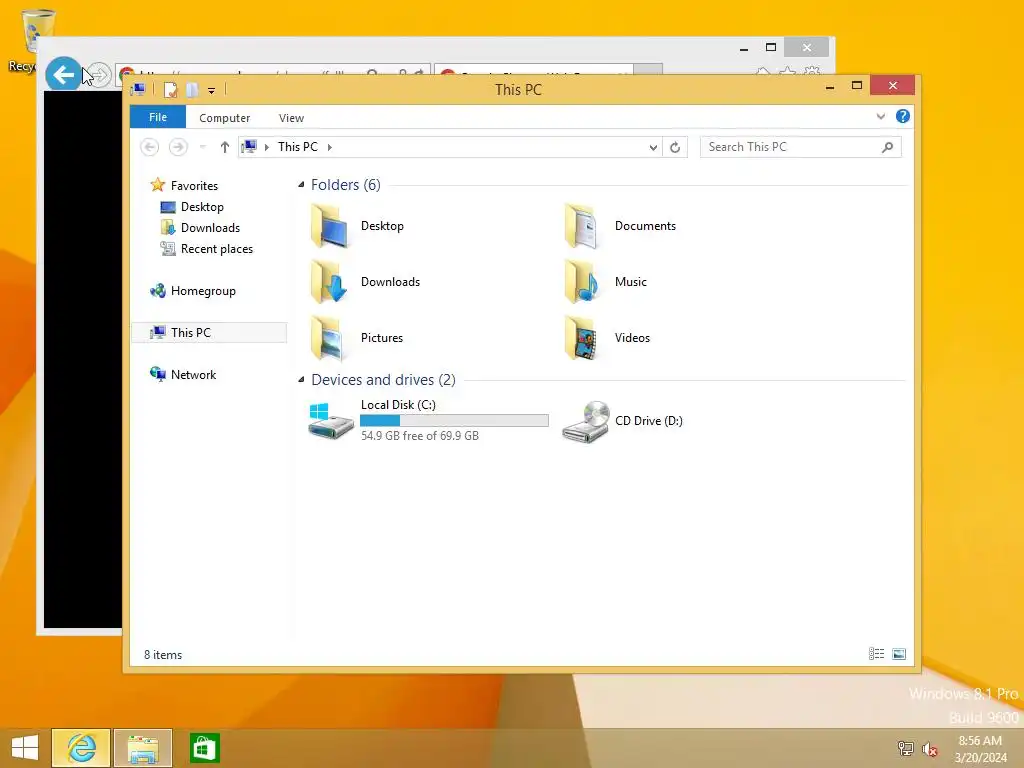This screenshot has height=768, width=1024.
Task: Click breadcrumb arrow after This PC
Action: point(330,148)
